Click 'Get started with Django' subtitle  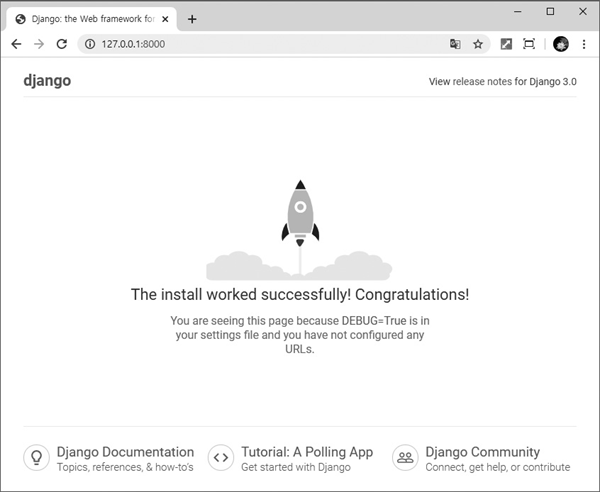click(x=296, y=467)
